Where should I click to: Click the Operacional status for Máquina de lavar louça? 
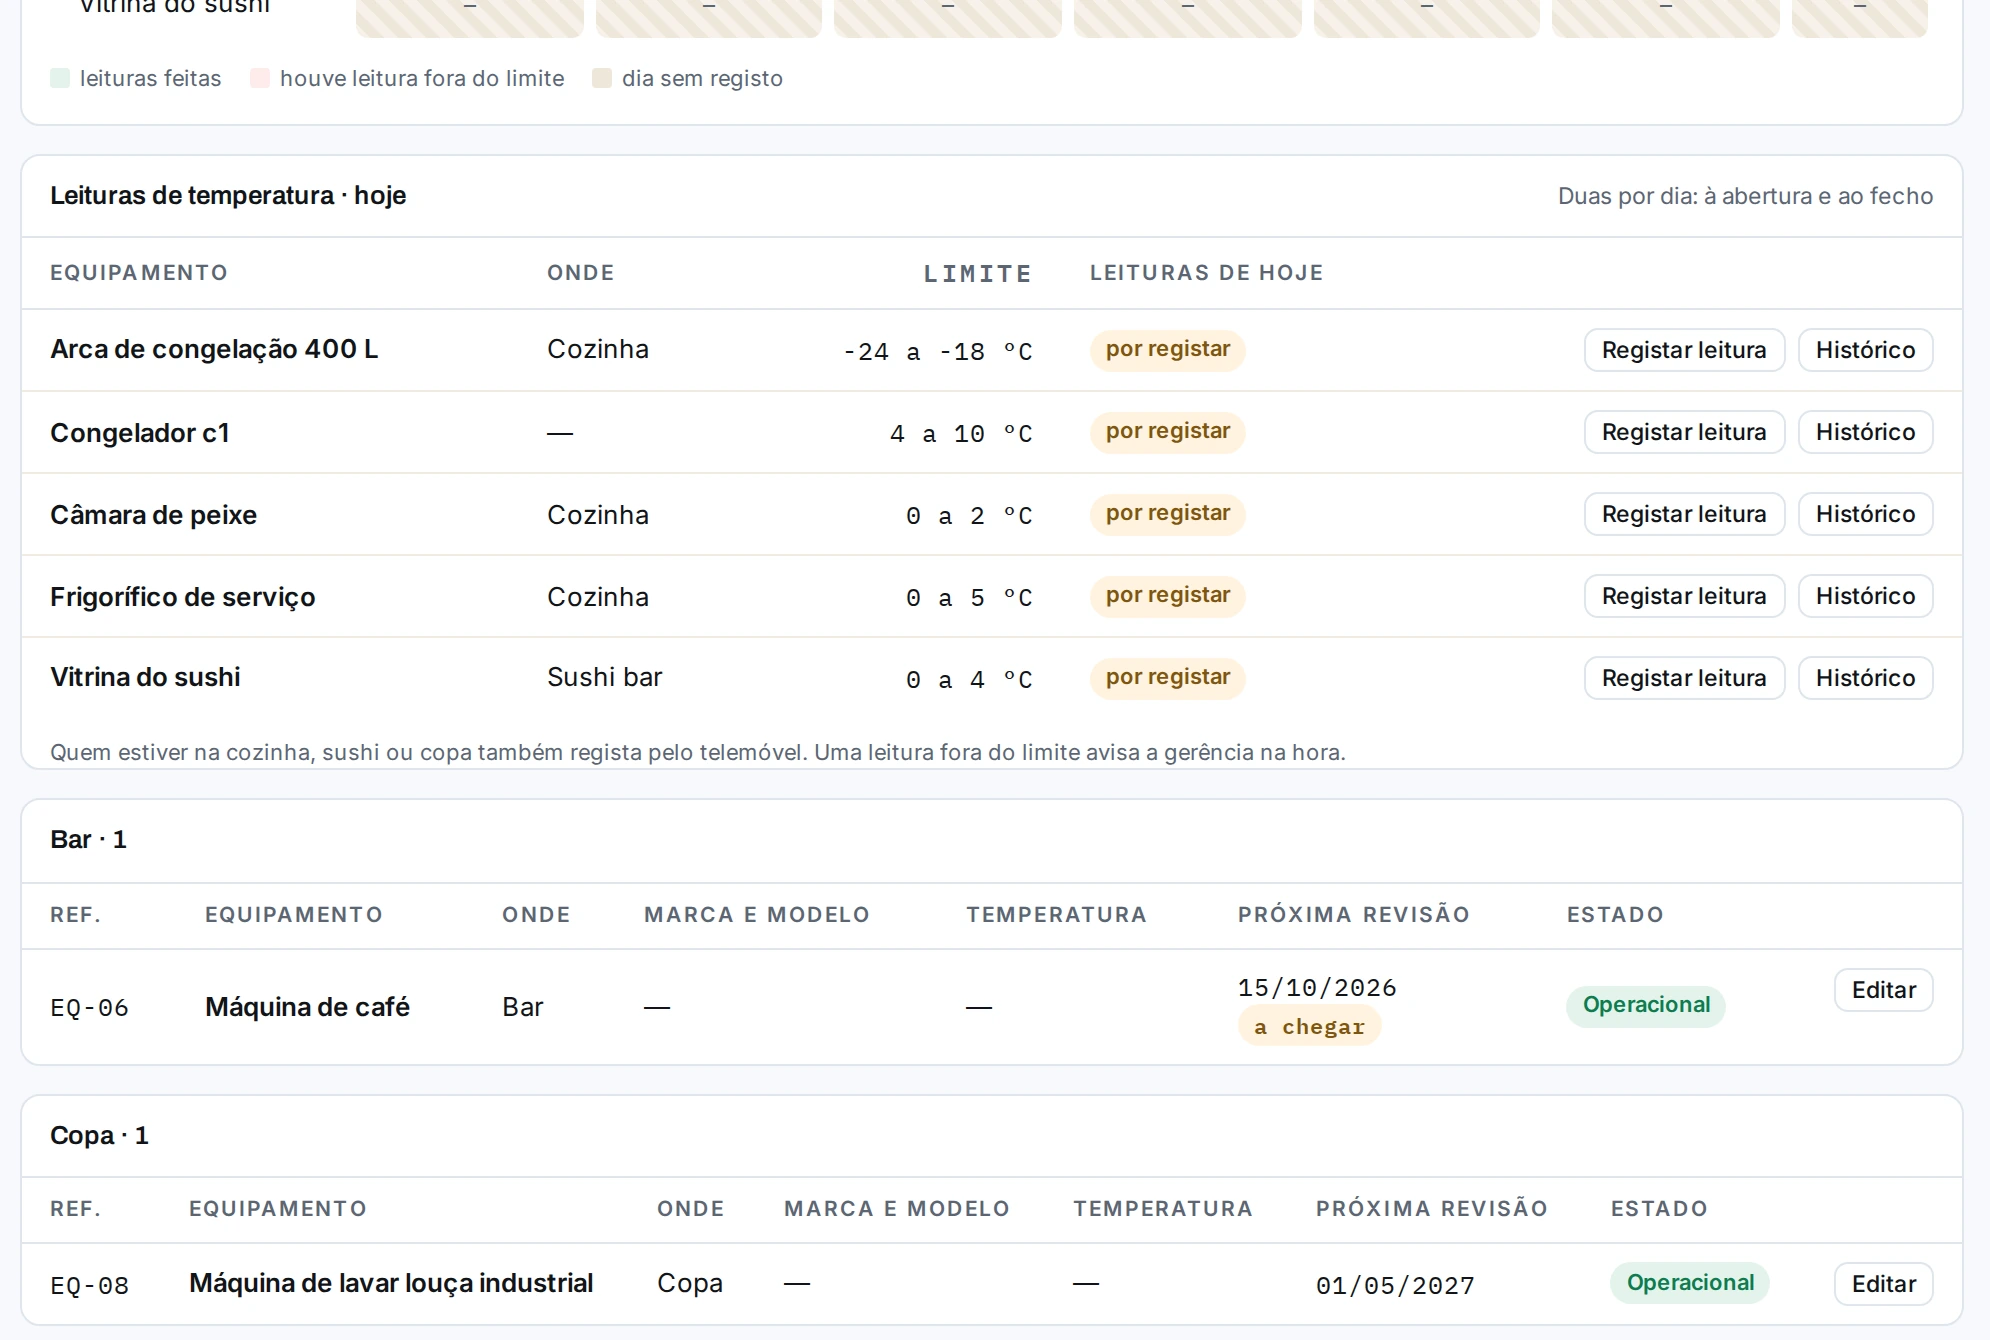[x=1690, y=1283]
